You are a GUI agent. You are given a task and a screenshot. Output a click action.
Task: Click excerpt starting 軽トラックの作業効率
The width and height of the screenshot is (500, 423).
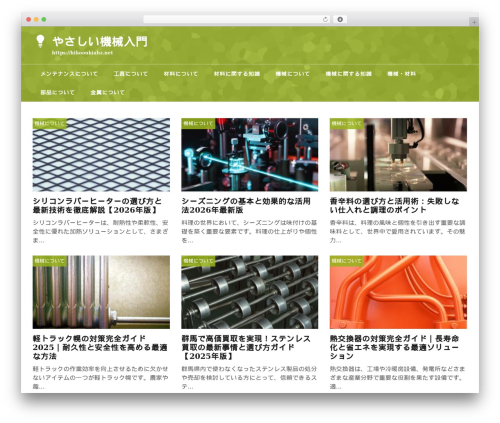[101, 378]
